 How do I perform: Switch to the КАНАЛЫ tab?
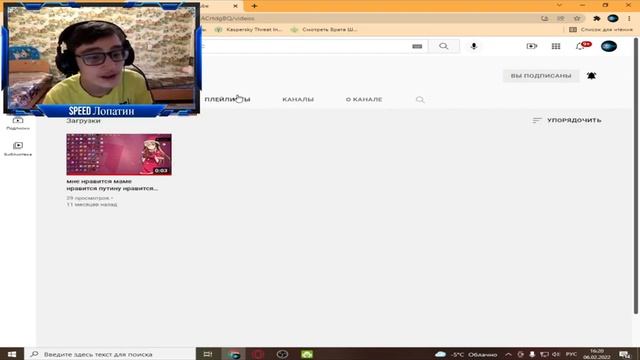coord(298,99)
